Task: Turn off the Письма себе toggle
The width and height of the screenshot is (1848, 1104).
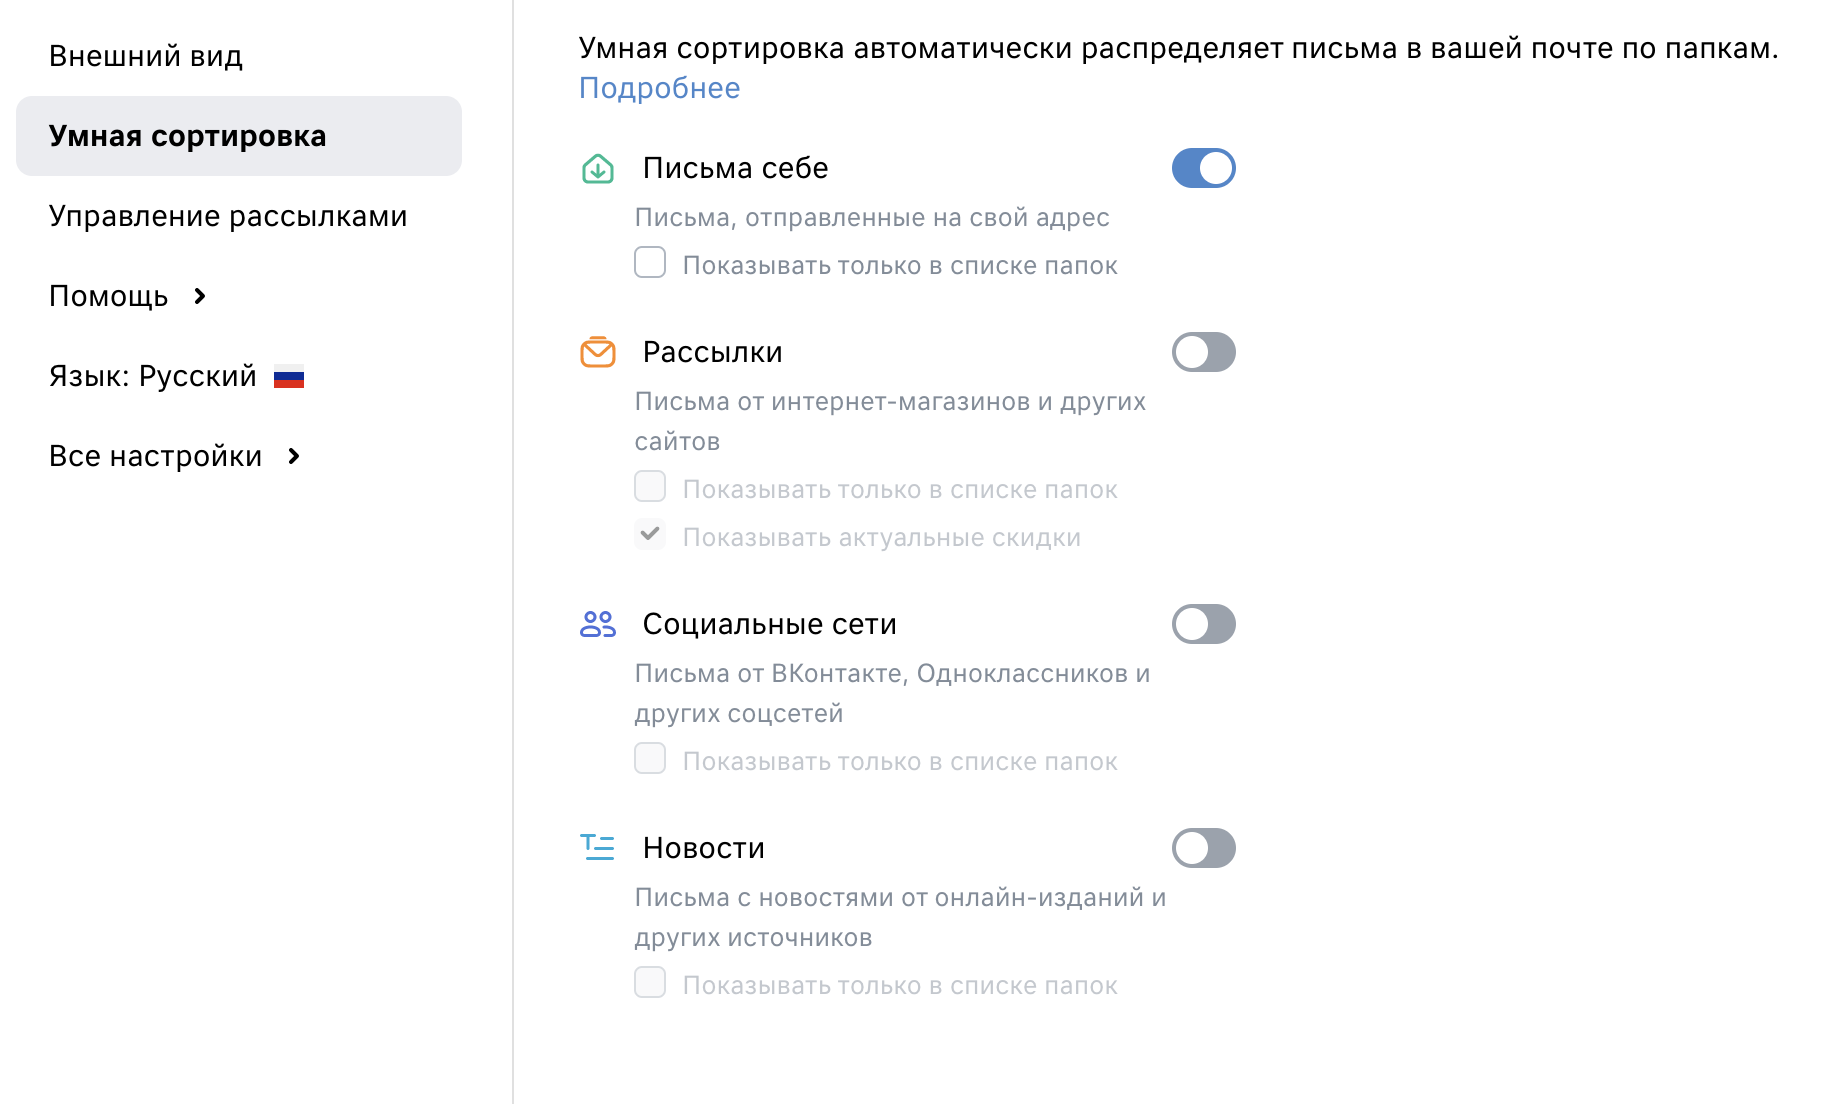Action: coord(1204,168)
